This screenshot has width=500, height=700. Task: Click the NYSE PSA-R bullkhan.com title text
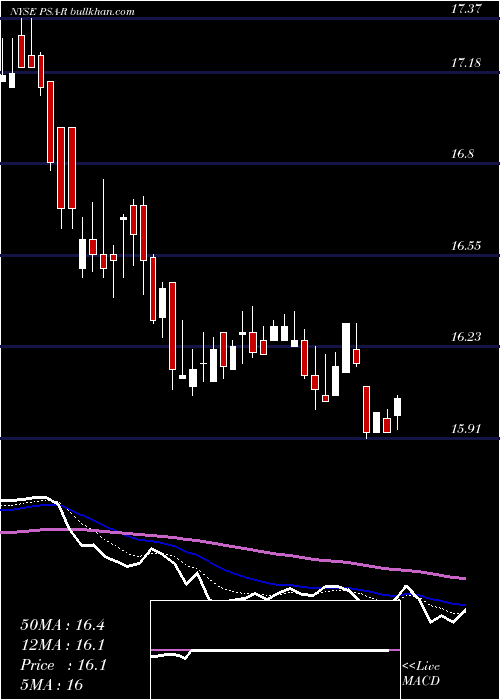72,12
